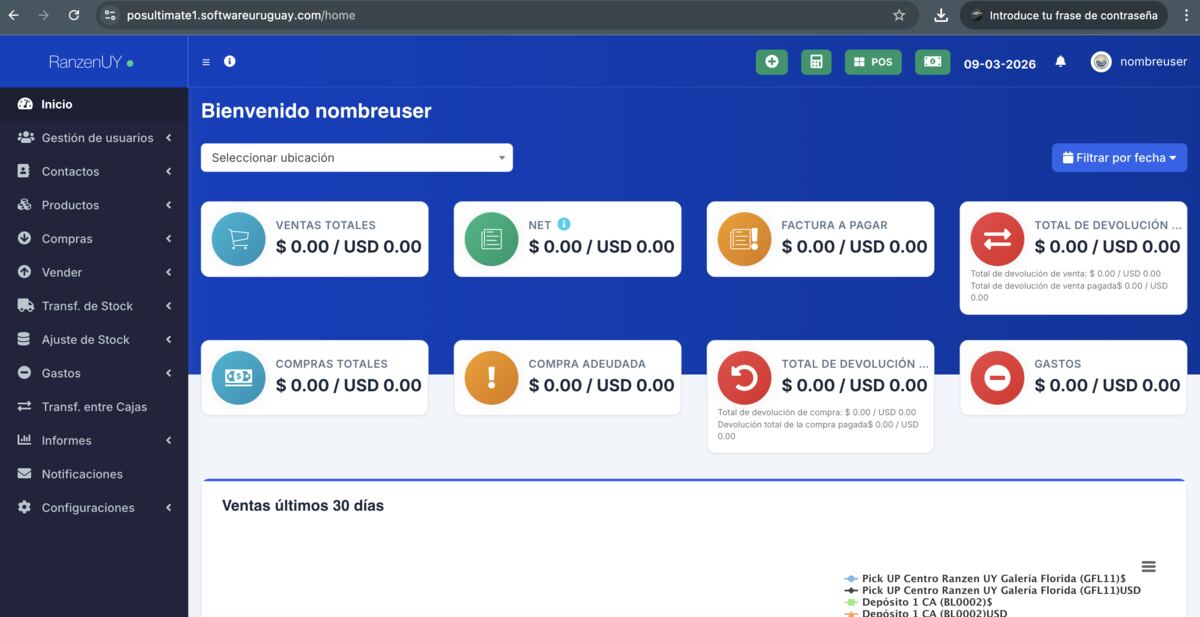Open the Filtrar por fecha dropdown
The image size is (1200, 617).
click(1119, 158)
